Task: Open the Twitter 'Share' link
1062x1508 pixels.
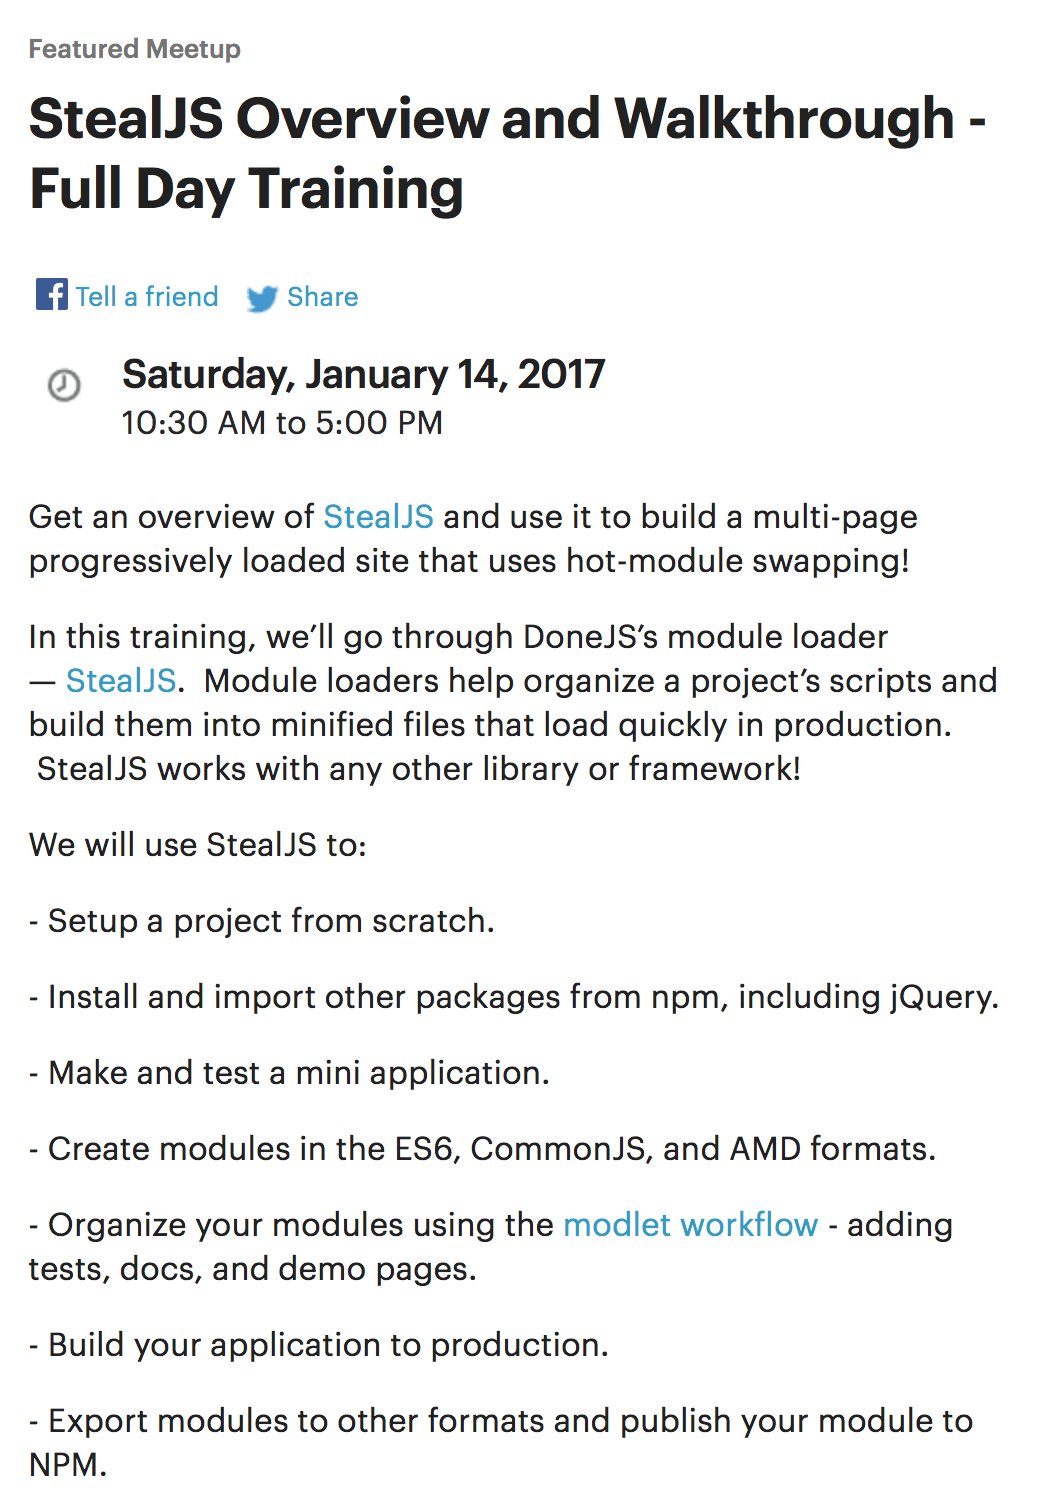Action: (x=322, y=297)
